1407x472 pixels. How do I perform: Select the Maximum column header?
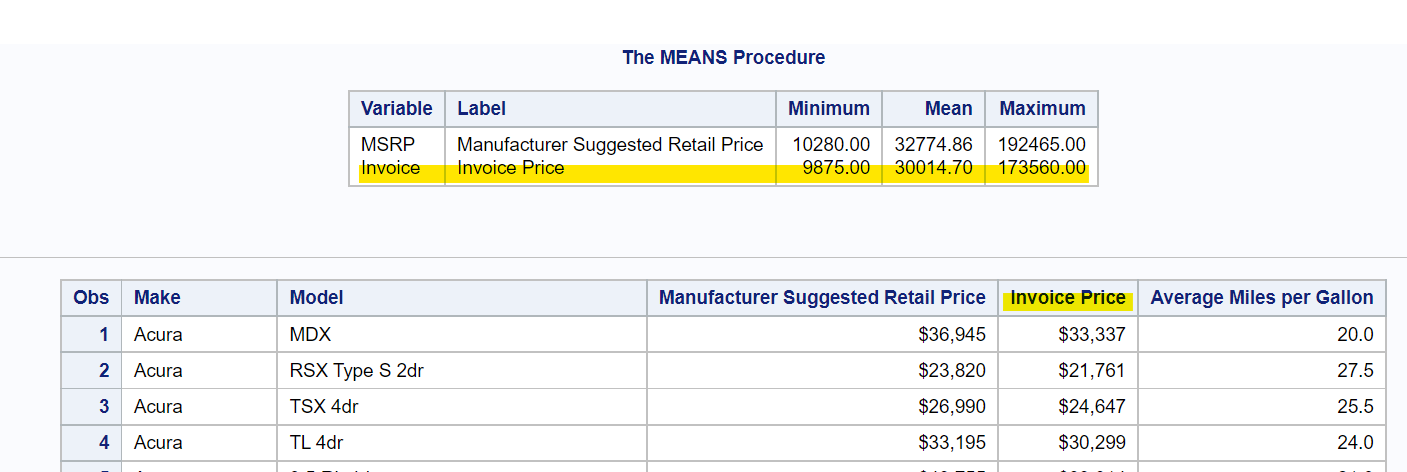[1042, 108]
